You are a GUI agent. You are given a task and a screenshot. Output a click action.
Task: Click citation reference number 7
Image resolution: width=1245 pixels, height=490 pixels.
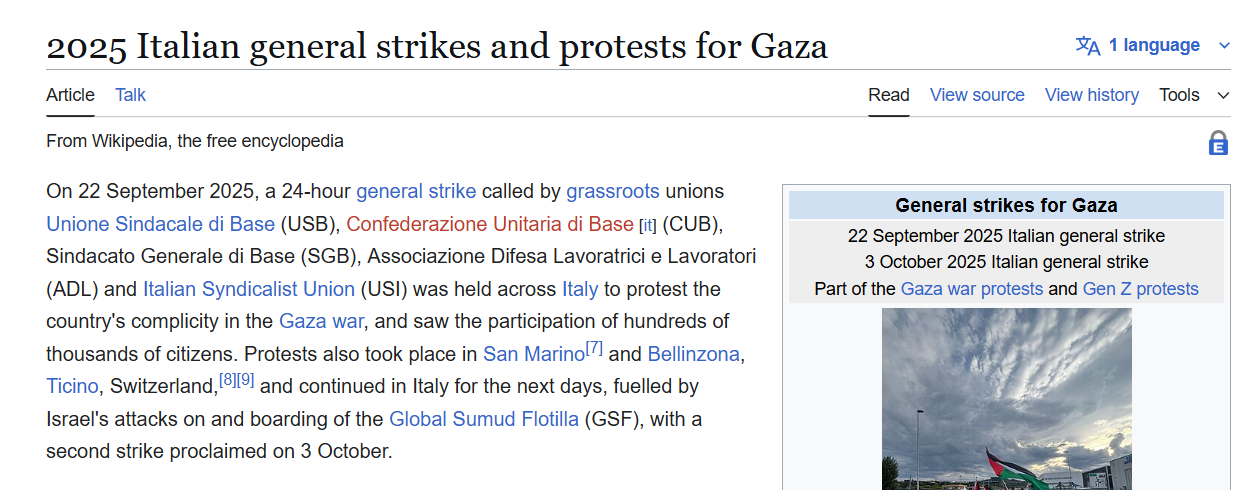point(594,348)
